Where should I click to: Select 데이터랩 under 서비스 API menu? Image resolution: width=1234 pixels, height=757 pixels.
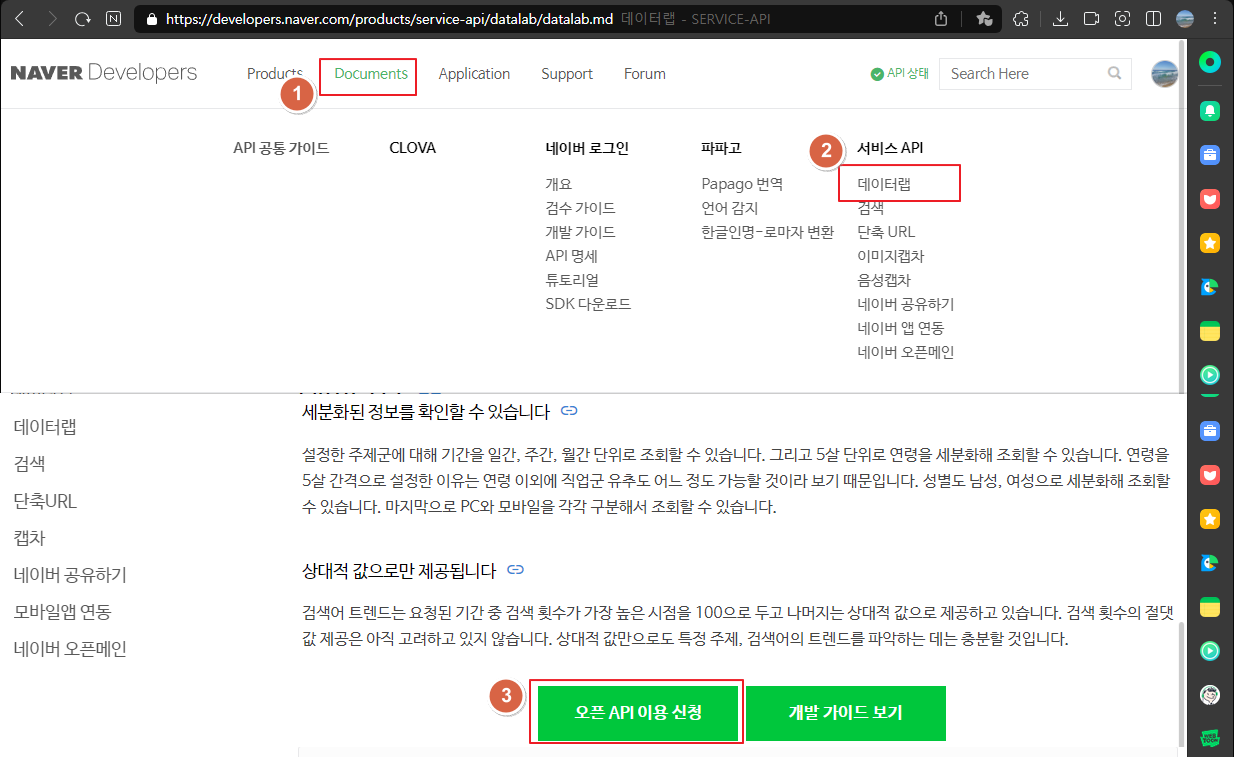pos(884,184)
